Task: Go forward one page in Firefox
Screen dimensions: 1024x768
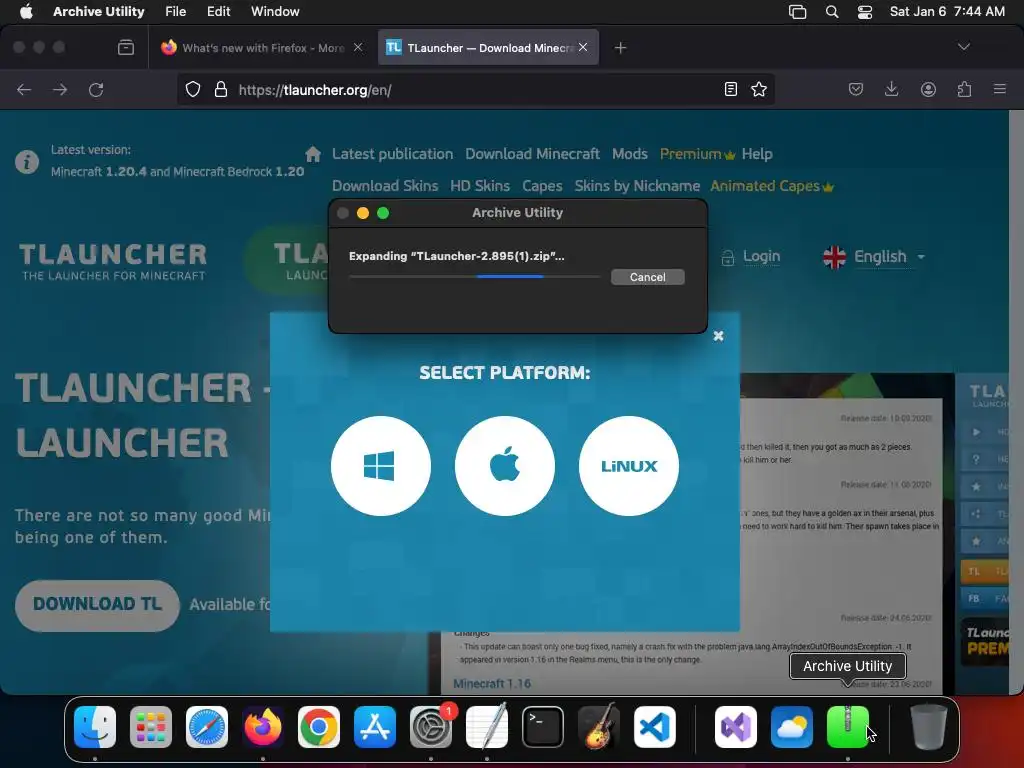Action: [x=60, y=89]
